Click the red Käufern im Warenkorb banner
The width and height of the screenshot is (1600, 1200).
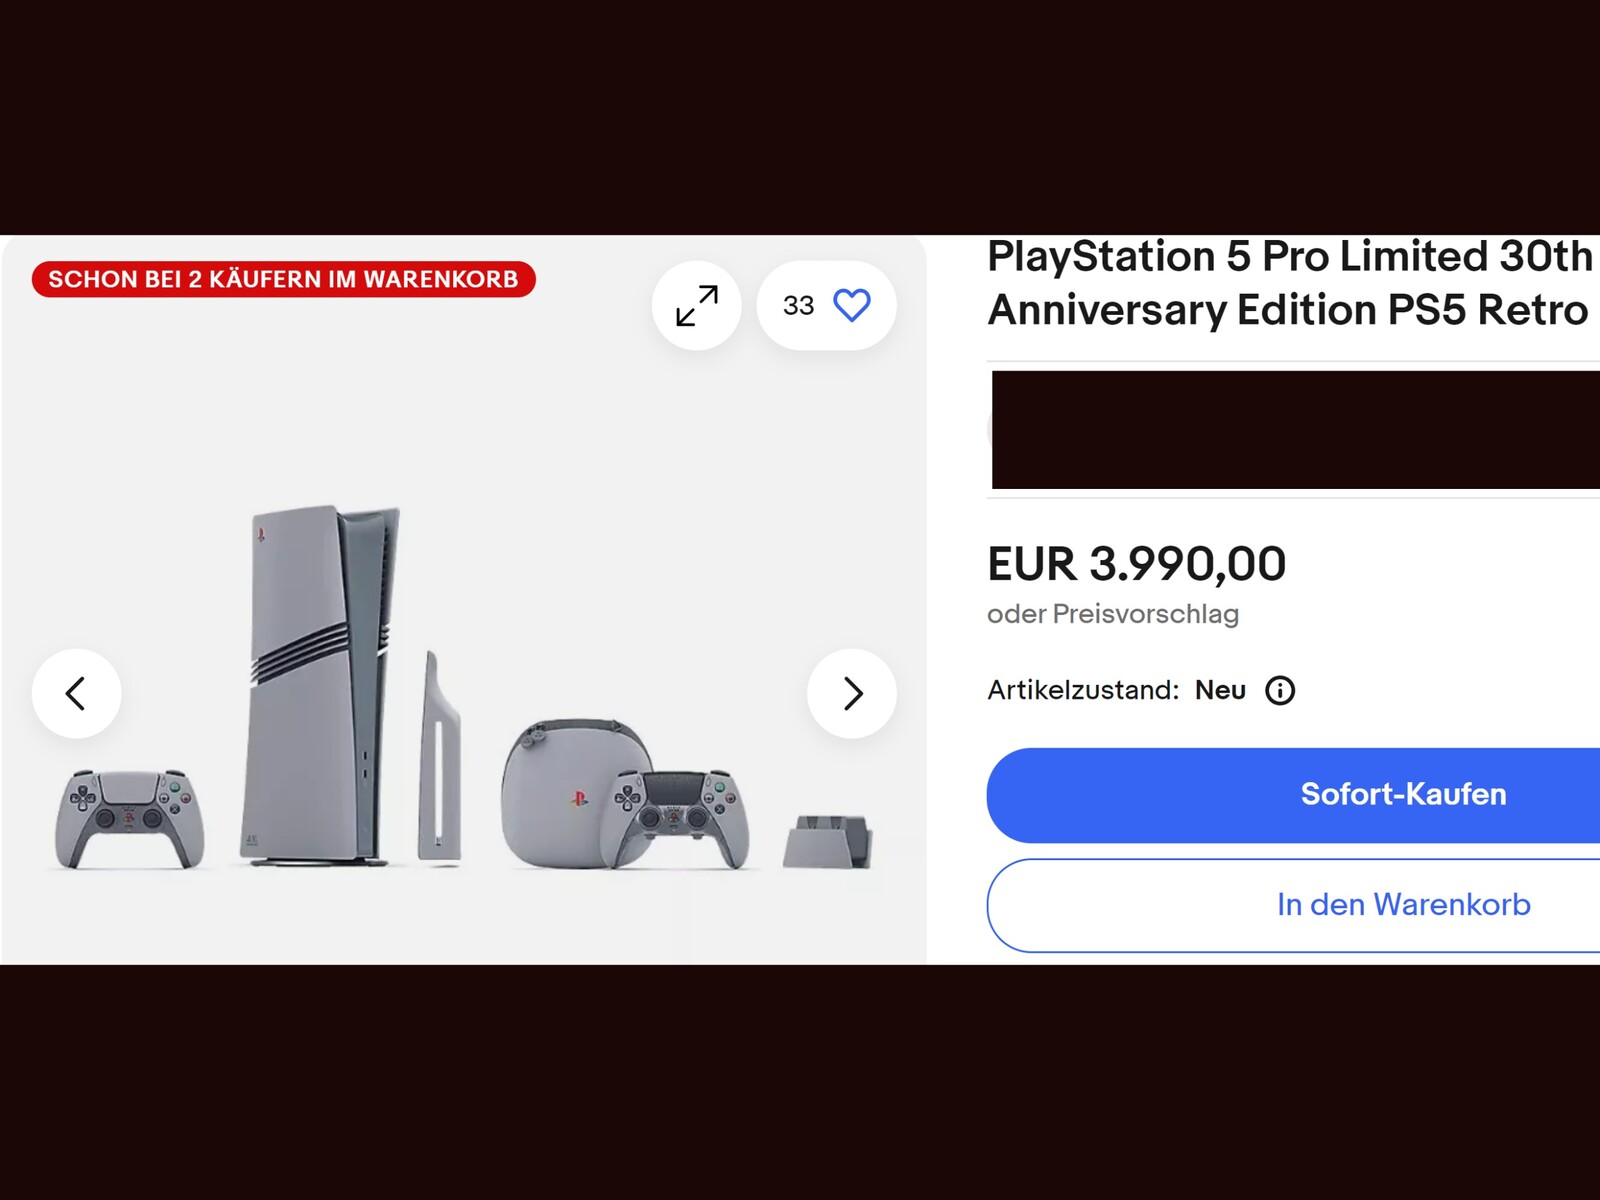coord(284,279)
